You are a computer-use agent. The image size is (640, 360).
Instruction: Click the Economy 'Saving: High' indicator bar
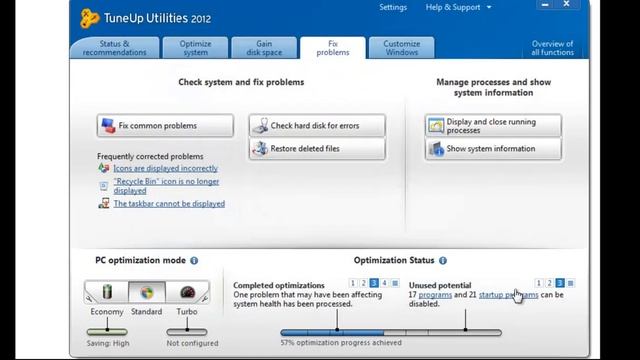[x=107, y=332]
